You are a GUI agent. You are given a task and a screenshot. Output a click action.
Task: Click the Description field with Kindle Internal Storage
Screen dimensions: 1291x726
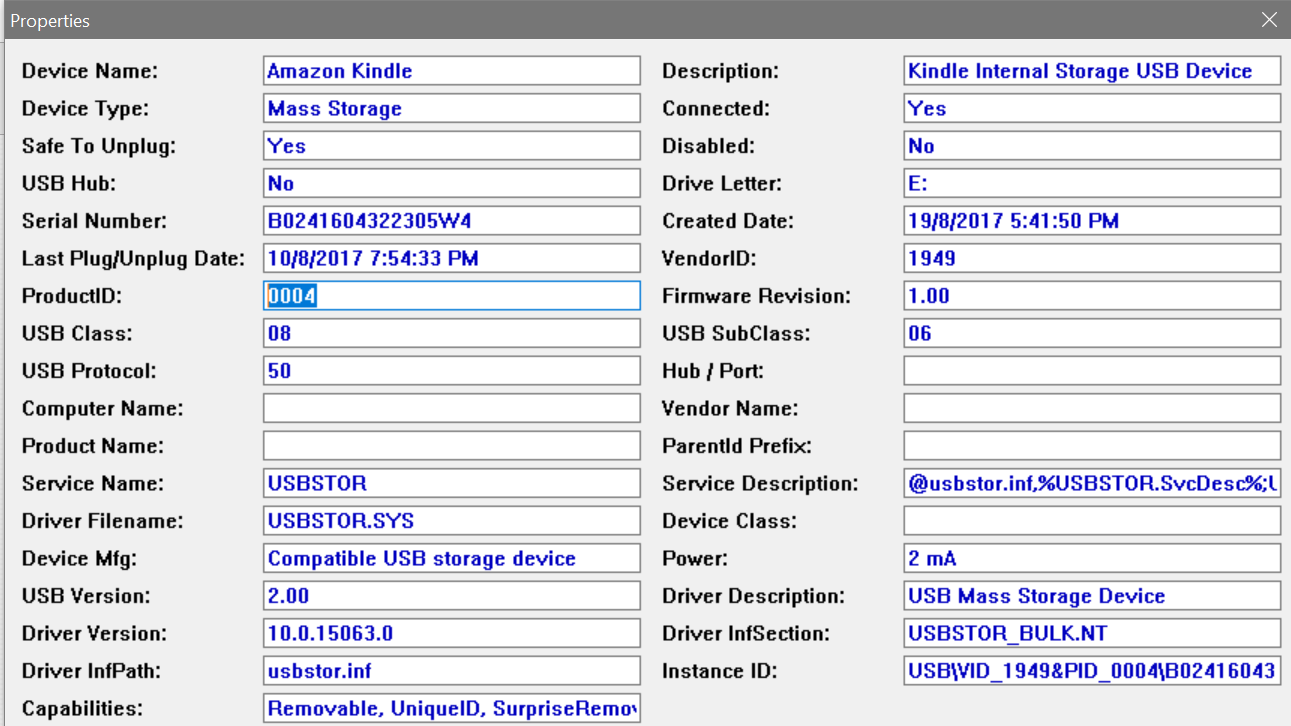(x=1092, y=71)
